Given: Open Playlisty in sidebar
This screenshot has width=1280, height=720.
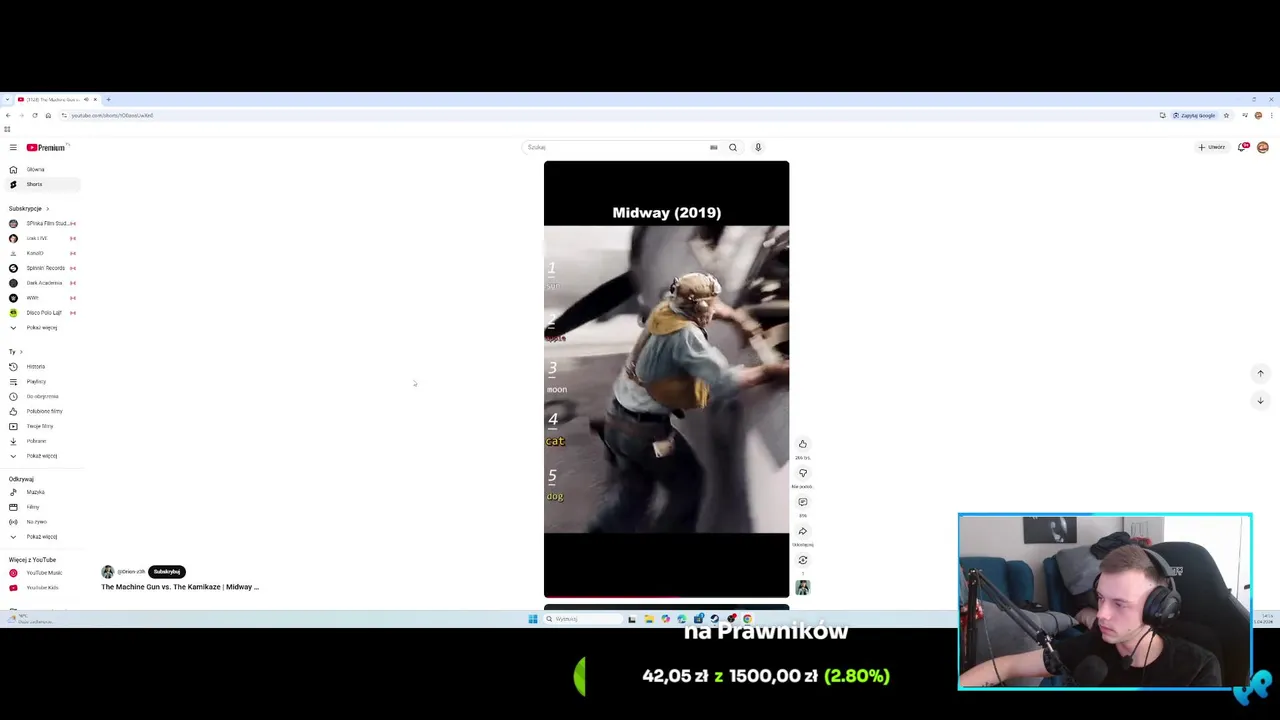Looking at the screenshot, I should click(x=40, y=381).
